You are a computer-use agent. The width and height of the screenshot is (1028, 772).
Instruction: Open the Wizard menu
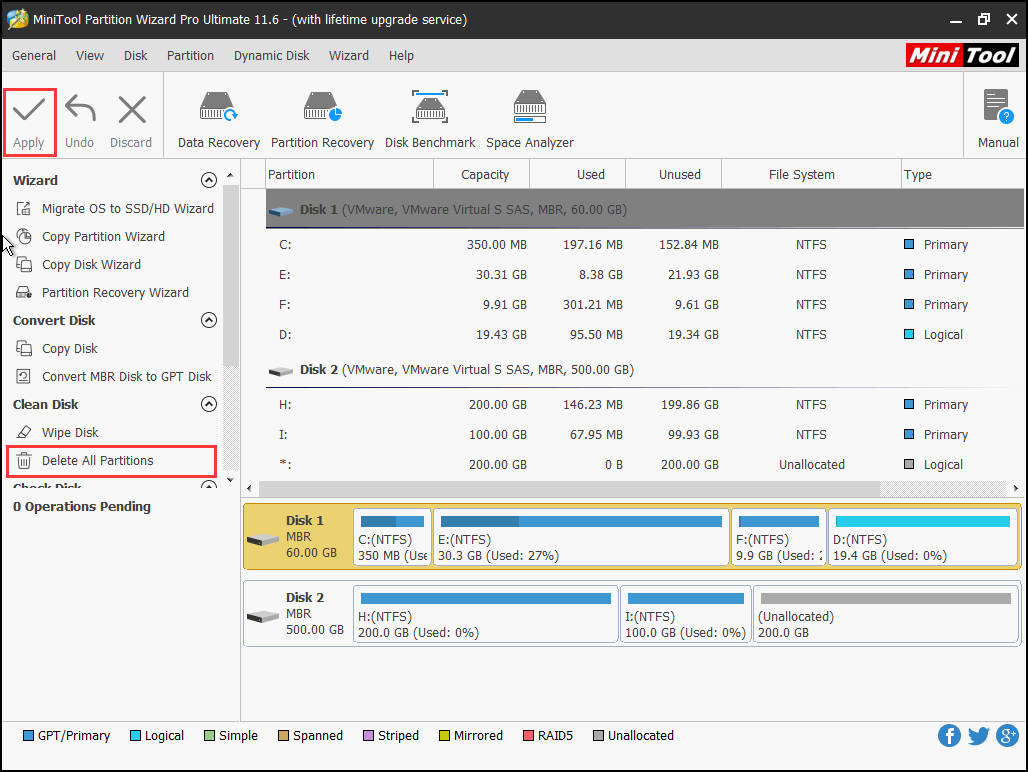349,56
